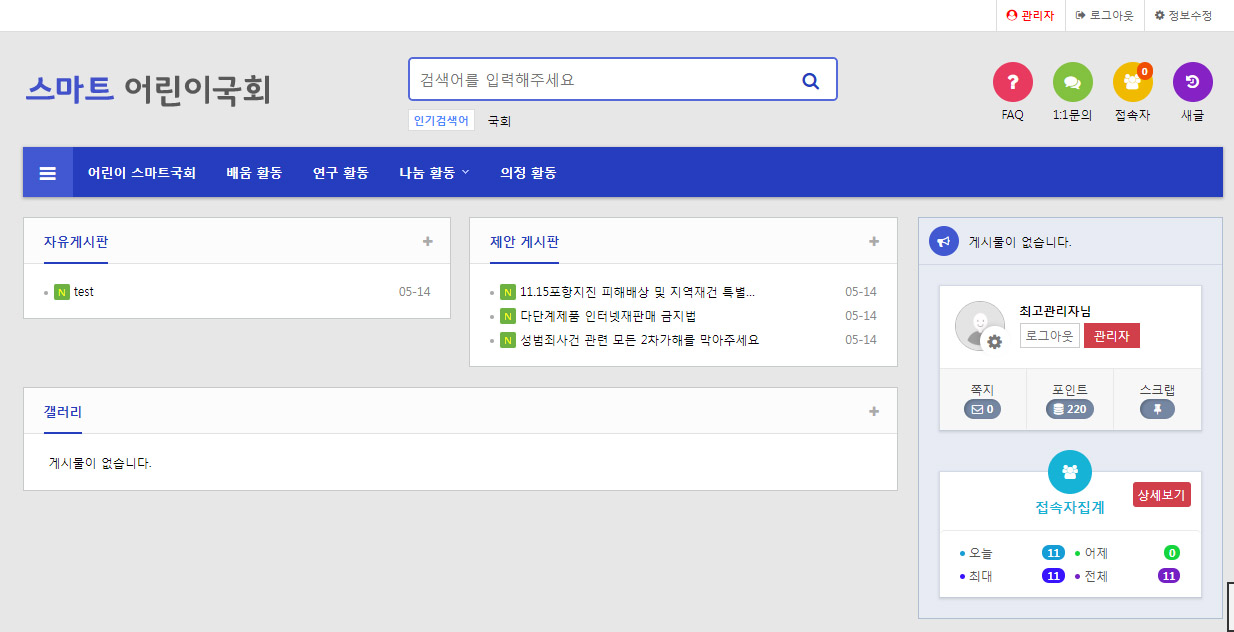Image resolution: width=1234 pixels, height=632 pixels.
Task: Click the 포인트 220 badge
Action: 1069,409
